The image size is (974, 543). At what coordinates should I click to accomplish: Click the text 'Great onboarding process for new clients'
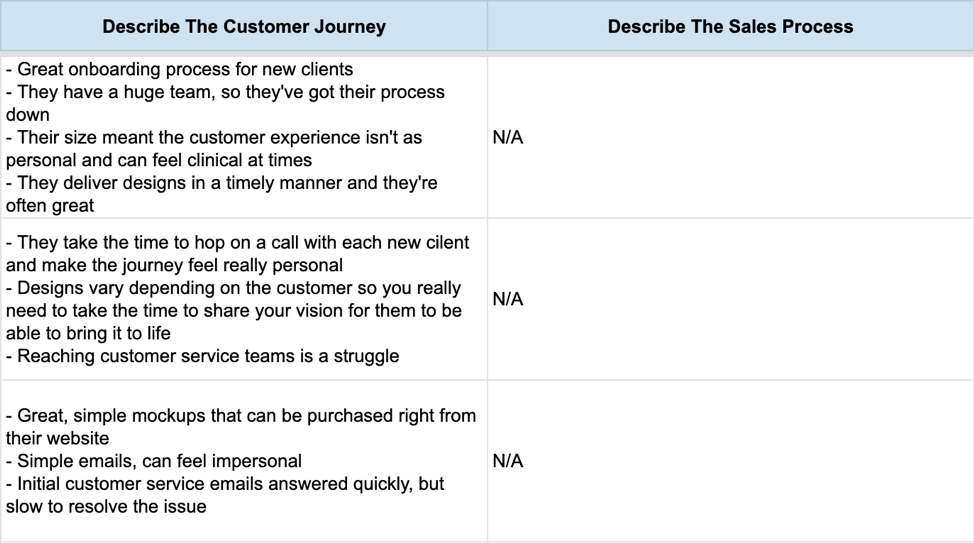[x=185, y=69]
